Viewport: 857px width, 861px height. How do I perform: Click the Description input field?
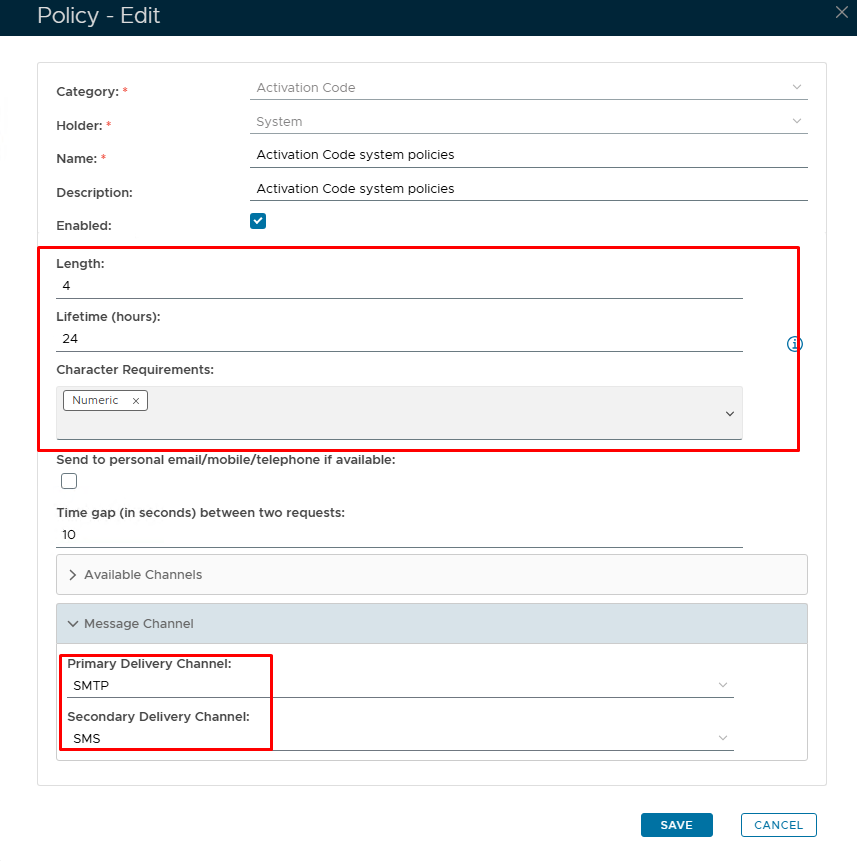tap(528, 189)
